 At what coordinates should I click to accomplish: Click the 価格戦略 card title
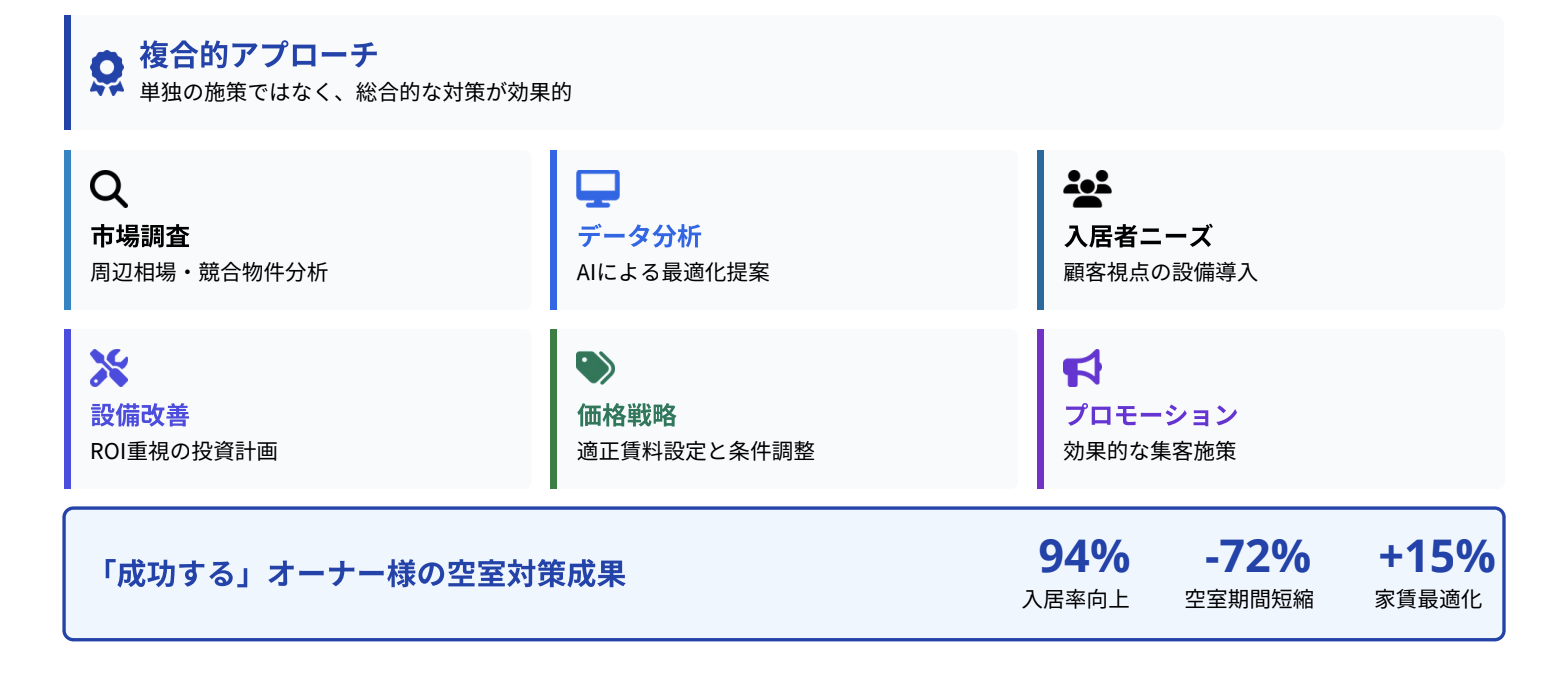[x=627, y=415]
